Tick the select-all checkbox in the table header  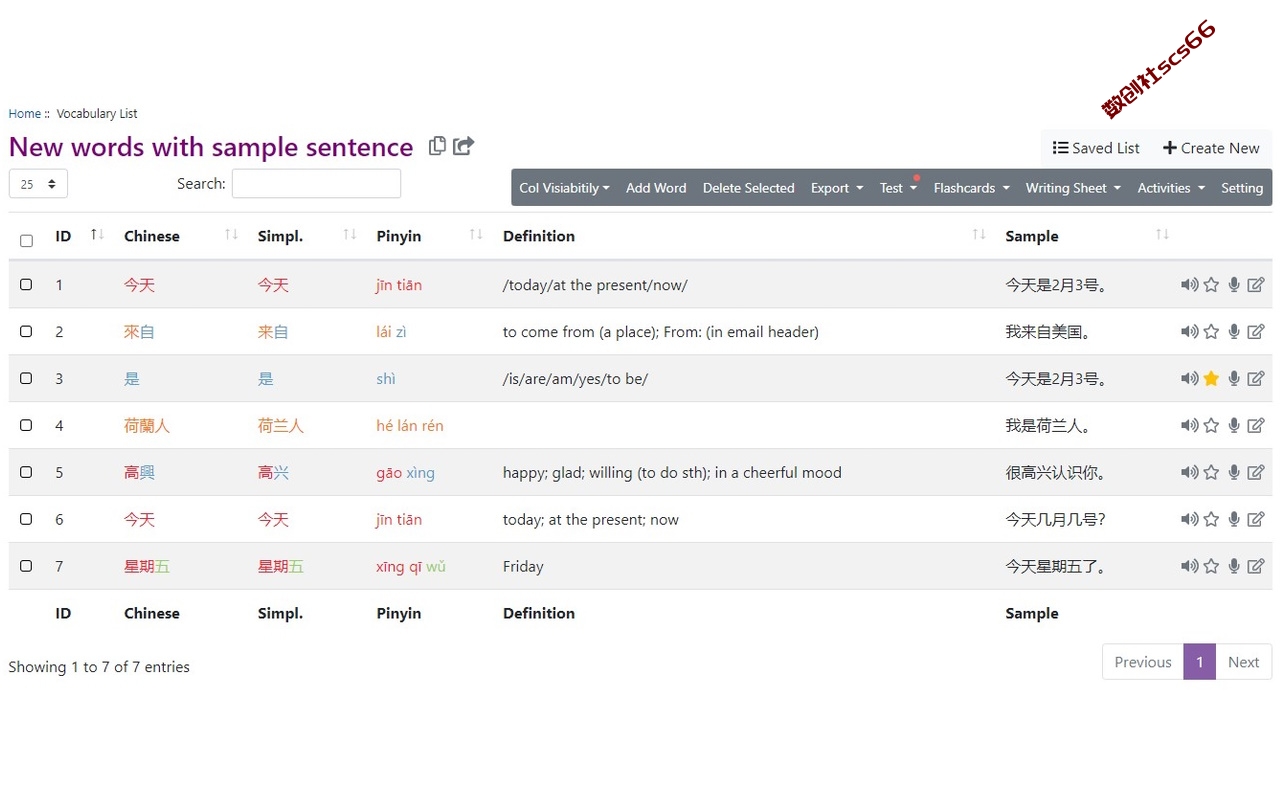(26, 240)
